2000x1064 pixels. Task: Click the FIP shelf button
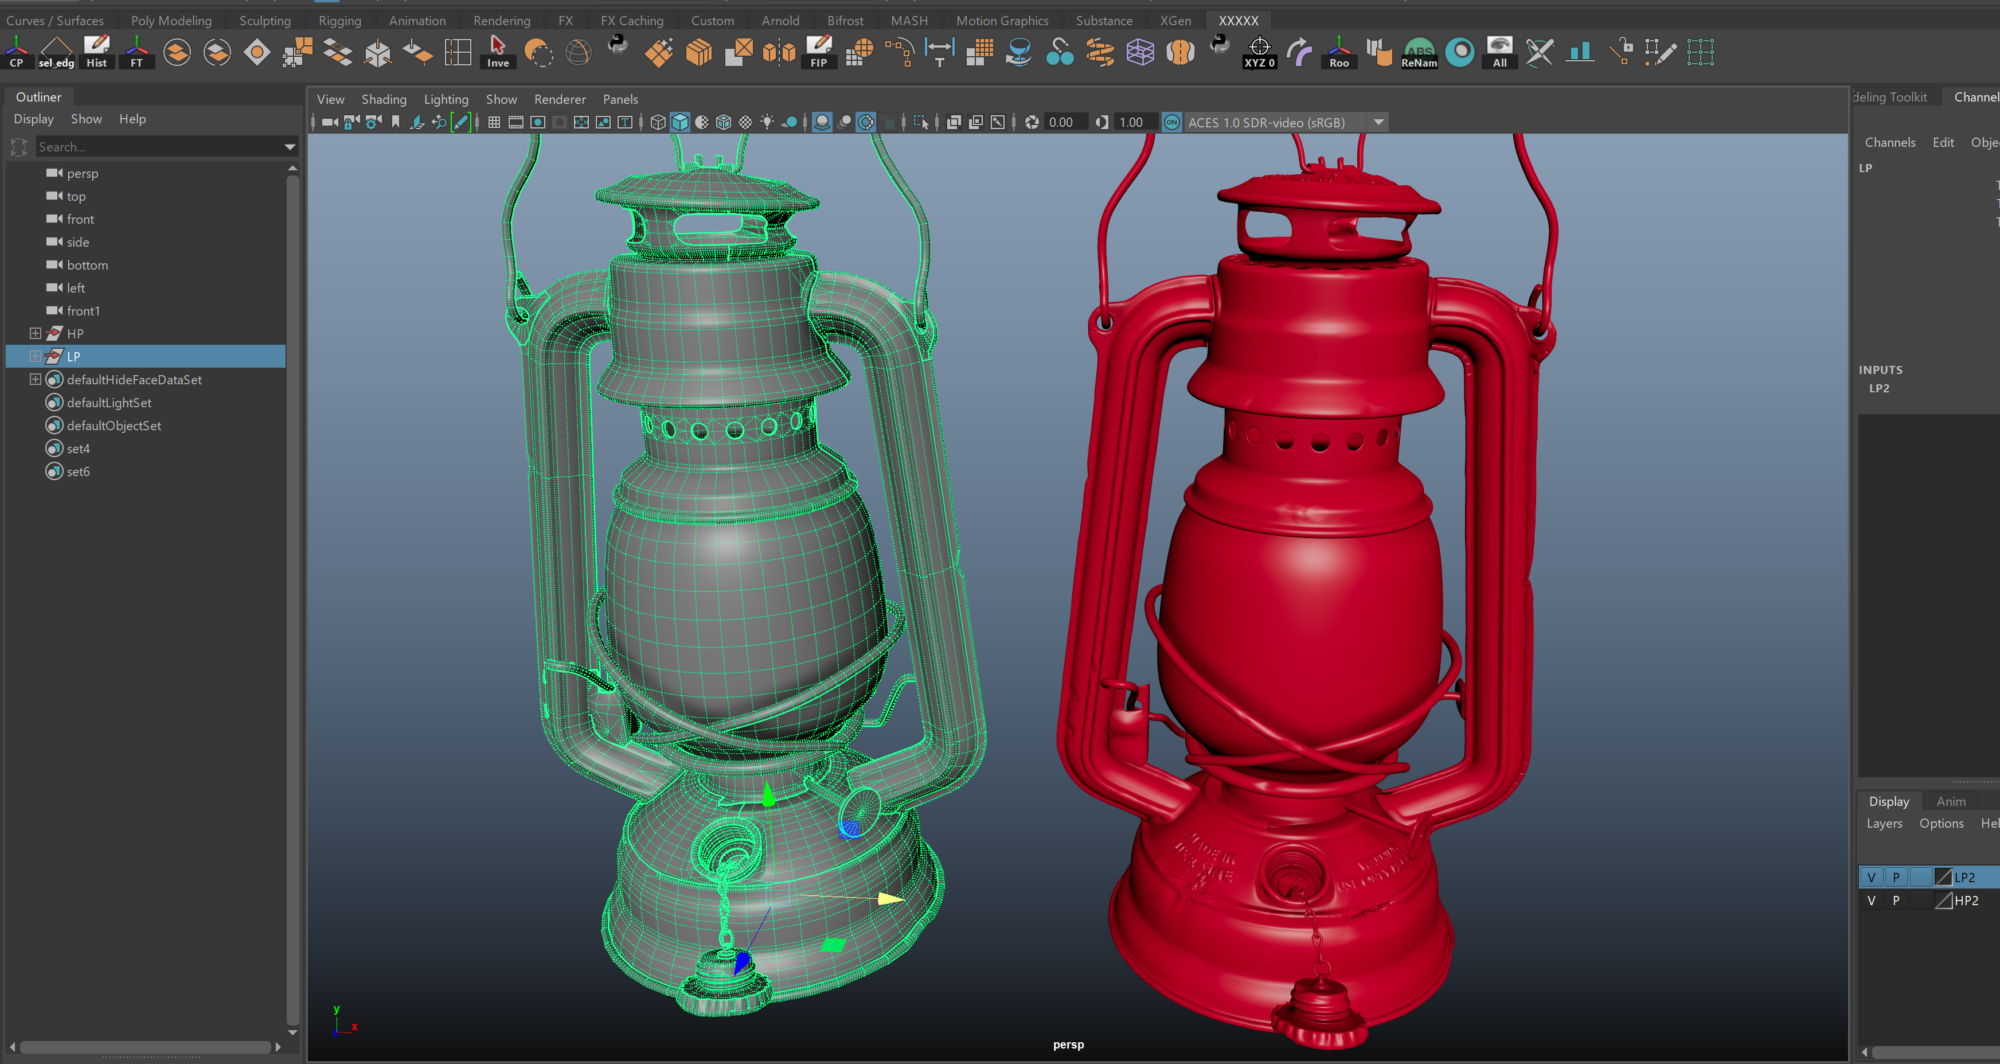[x=818, y=52]
